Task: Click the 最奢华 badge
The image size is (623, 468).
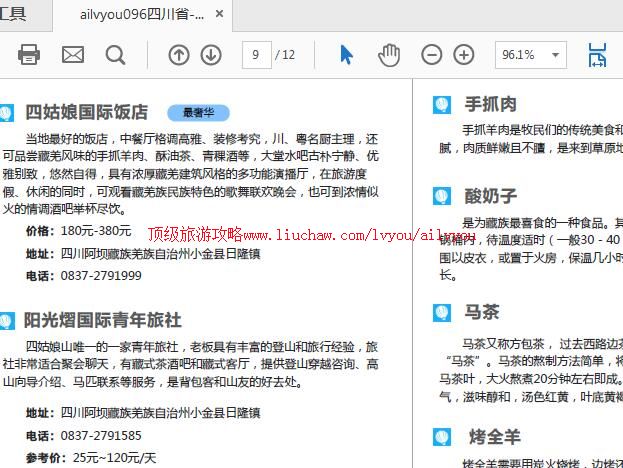Action: (x=197, y=113)
